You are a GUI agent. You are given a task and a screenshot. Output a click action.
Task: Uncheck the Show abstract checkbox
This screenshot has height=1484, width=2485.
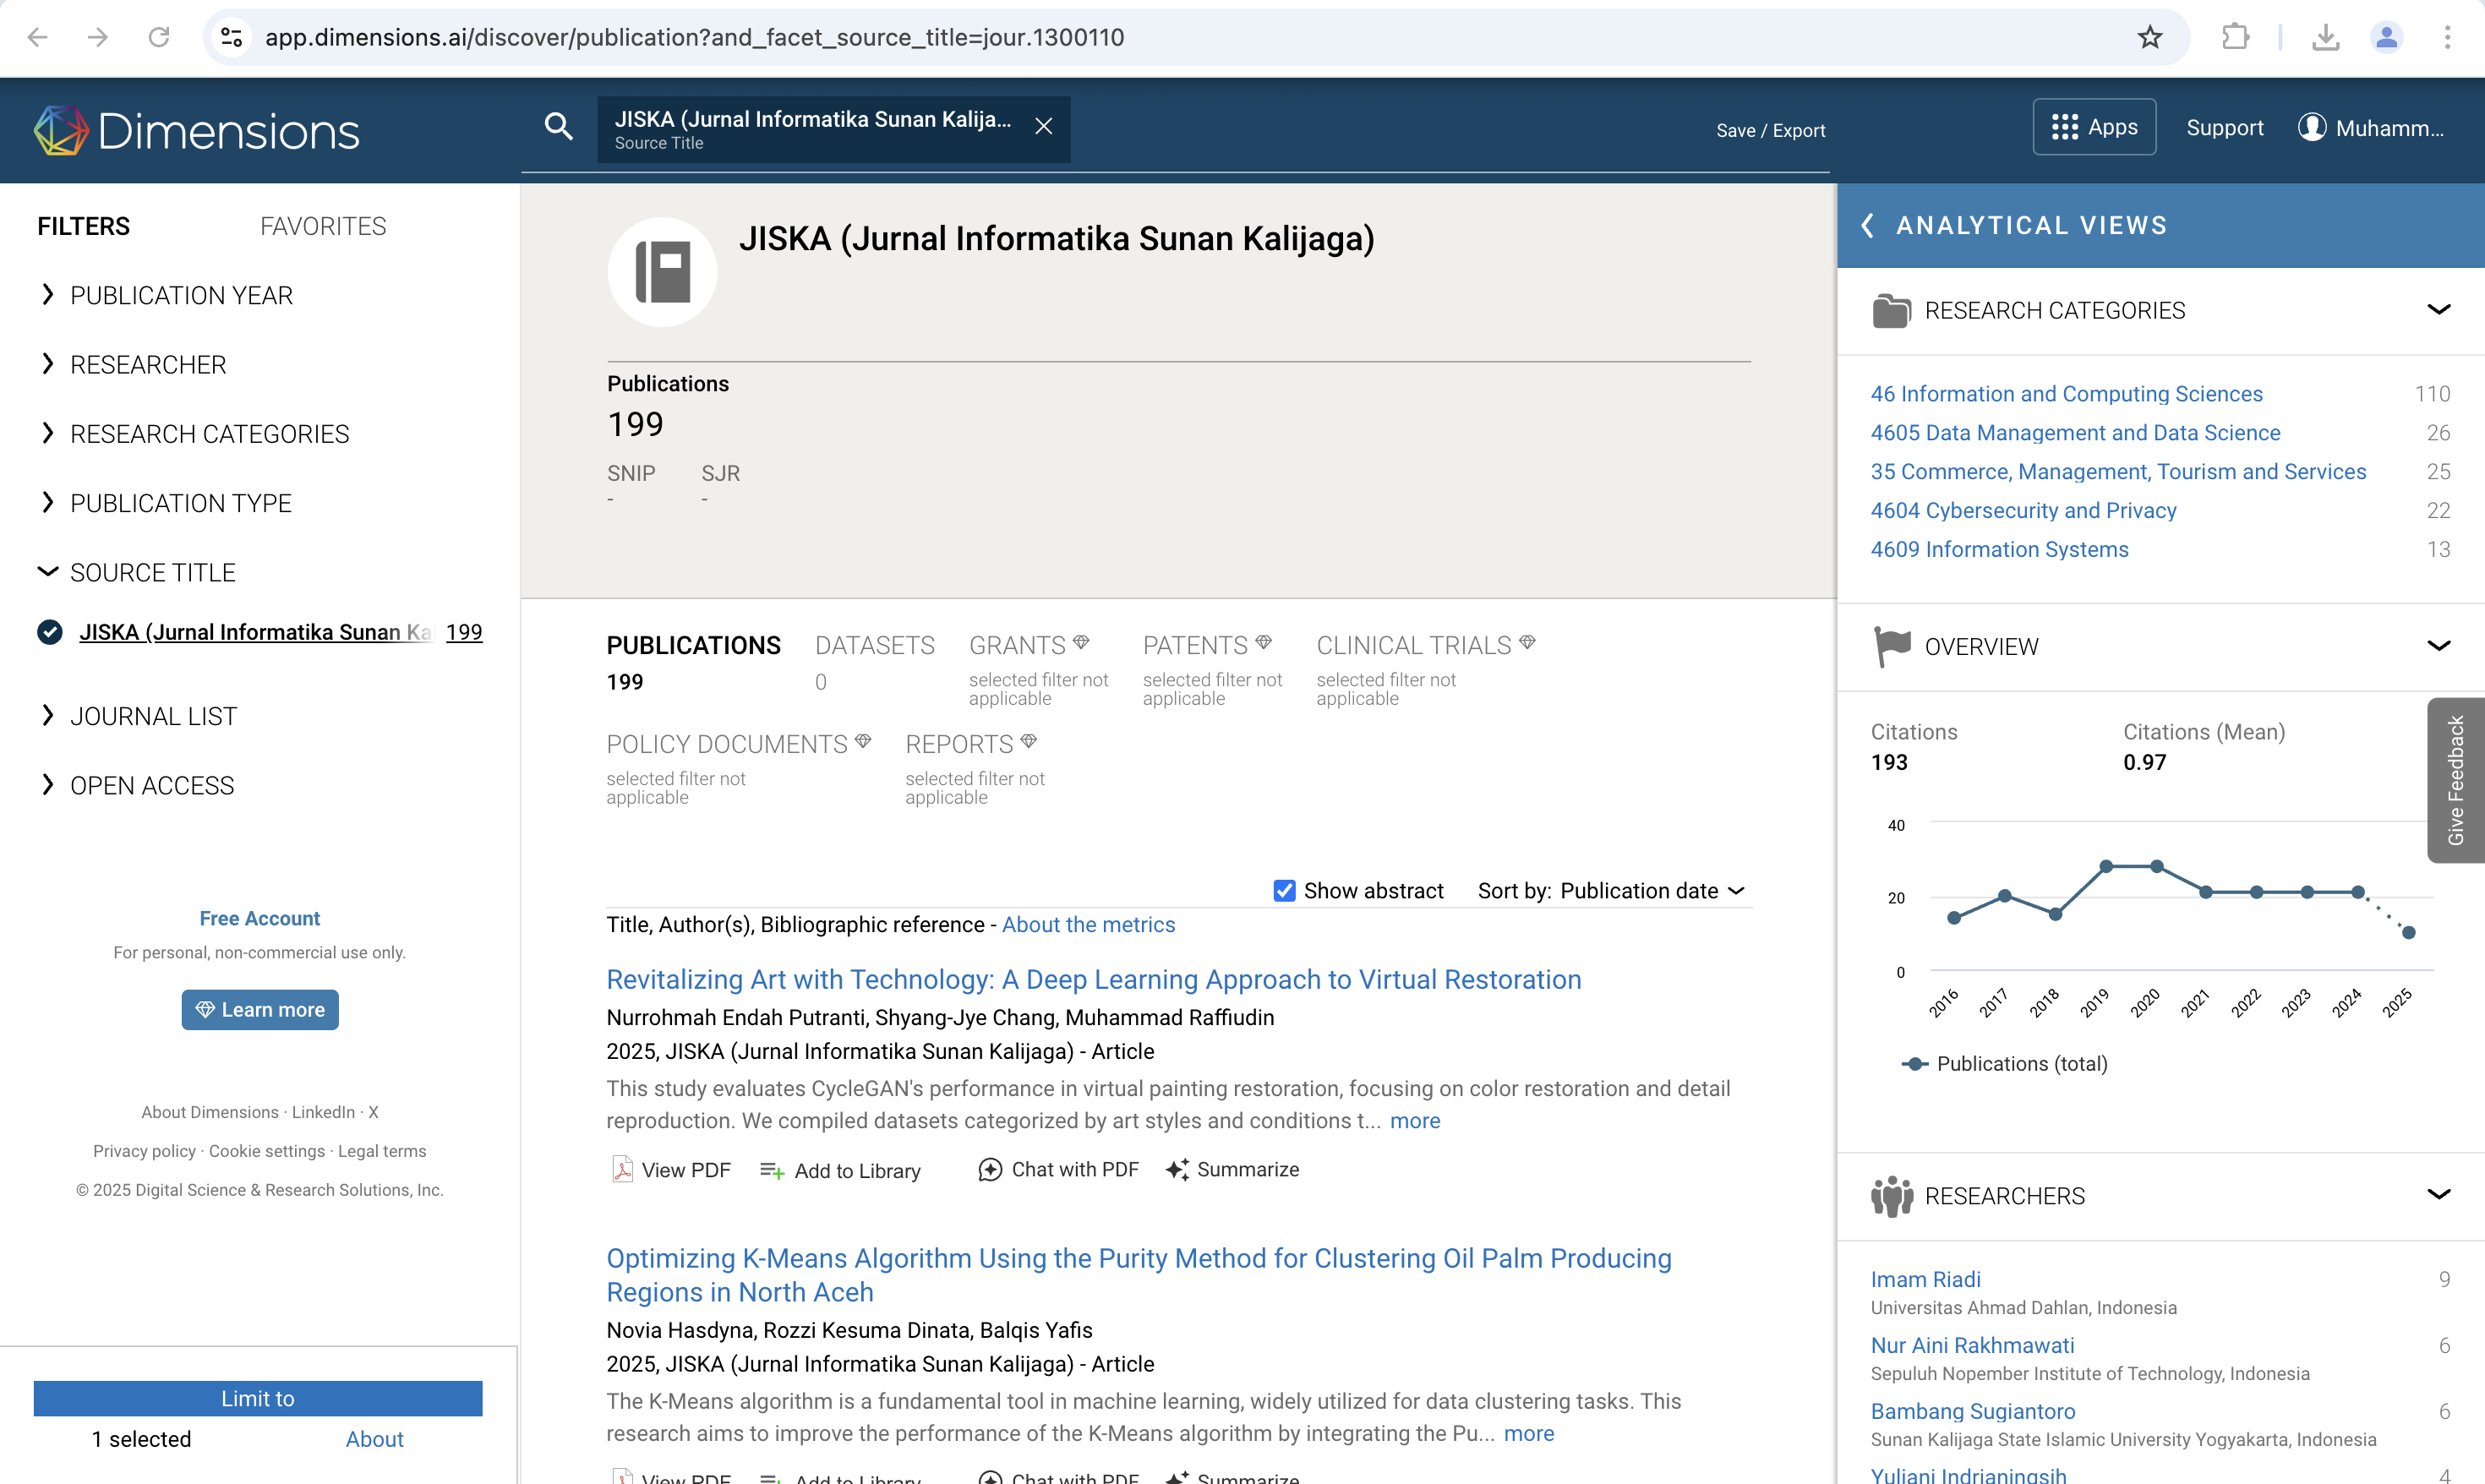pos(1284,891)
